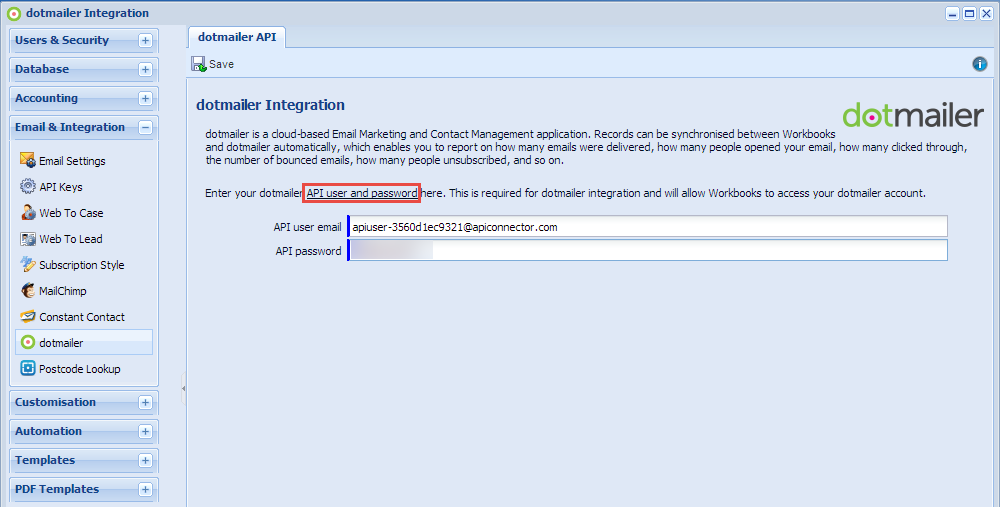Open the blue info help icon
Image resolution: width=1000 pixels, height=507 pixels.
980,64
